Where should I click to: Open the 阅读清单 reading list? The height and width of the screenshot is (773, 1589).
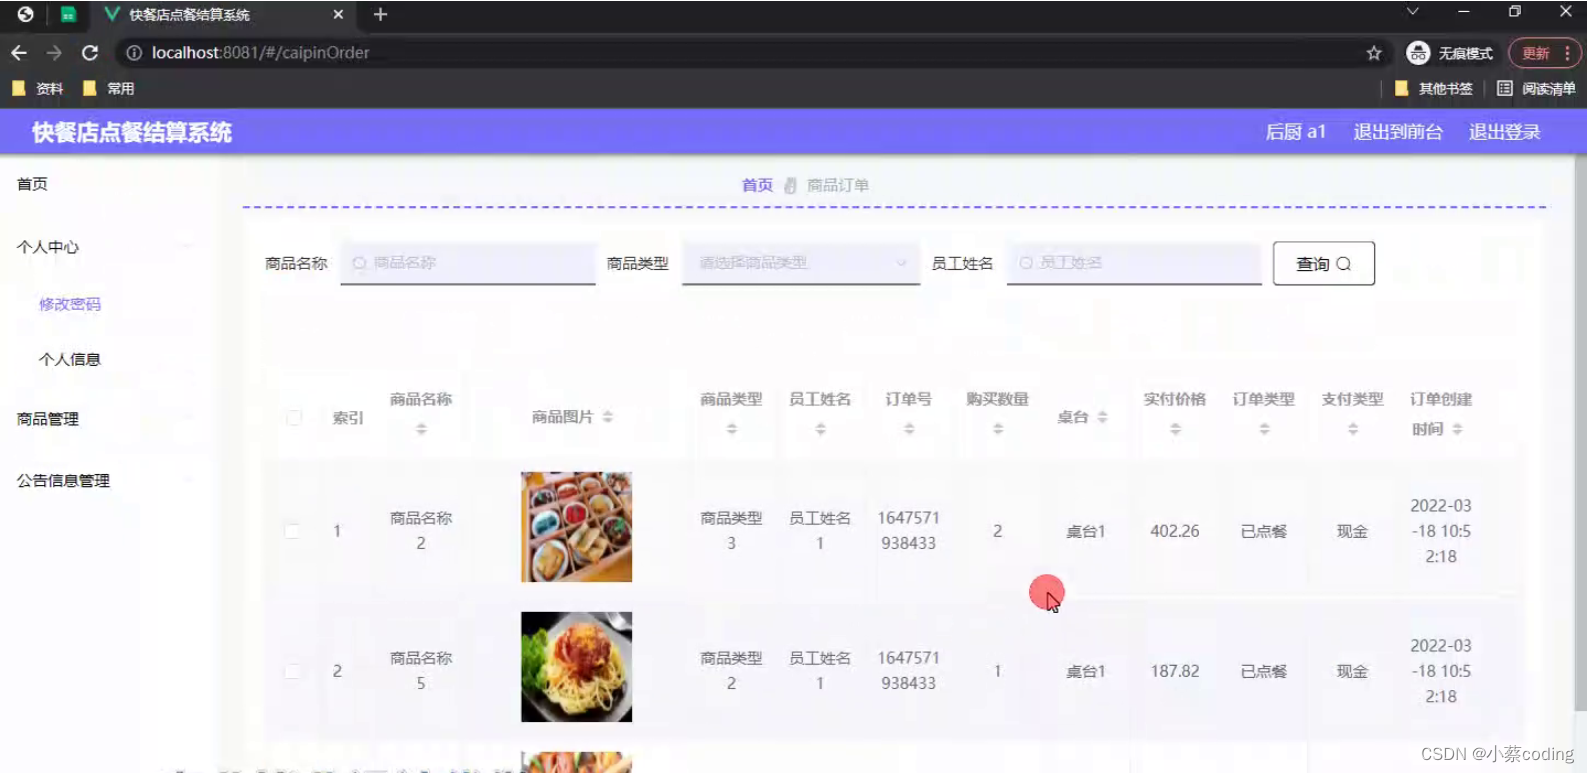pyautogui.click(x=1536, y=89)
